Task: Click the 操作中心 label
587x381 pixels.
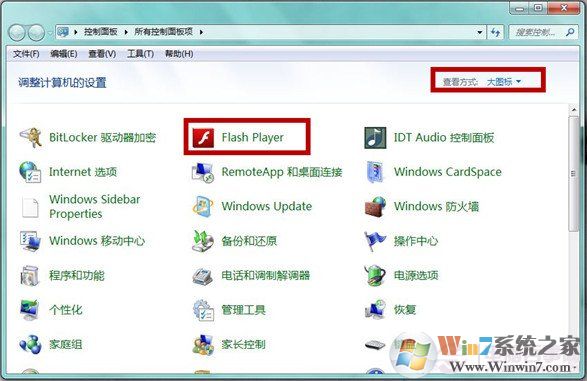Action: click(416, 241)
